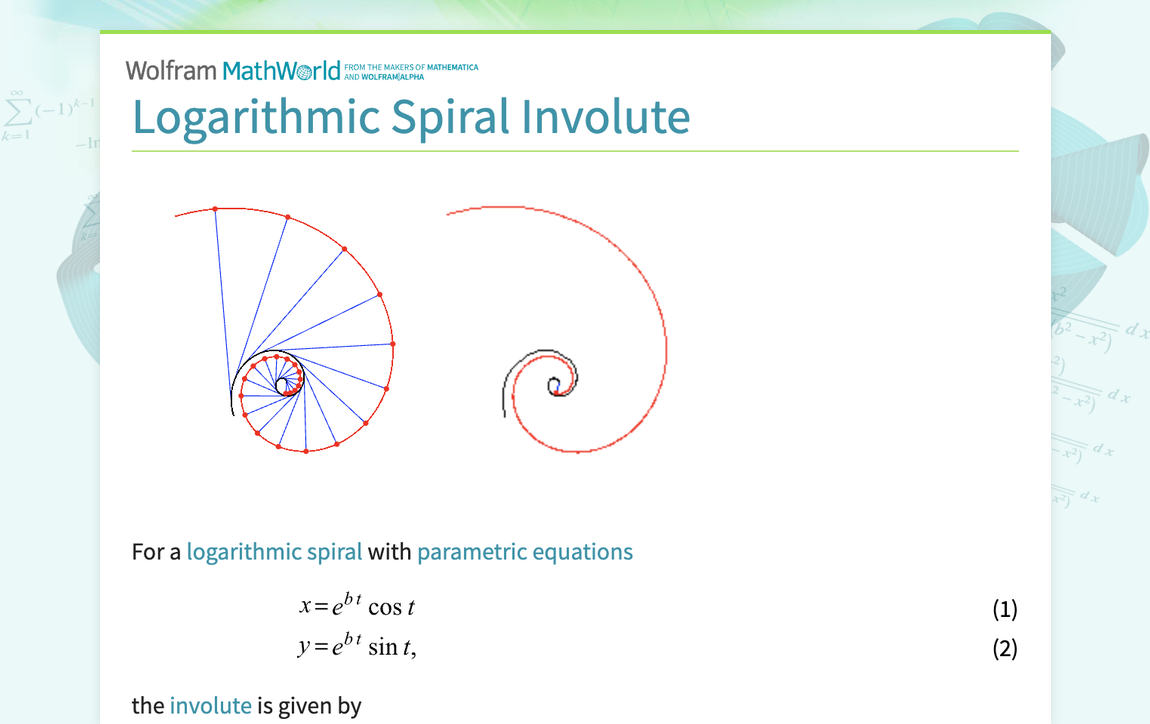1150x724 pixels.
Task: Select the equation y equals e^bt sin t
Action: point(357,645)
